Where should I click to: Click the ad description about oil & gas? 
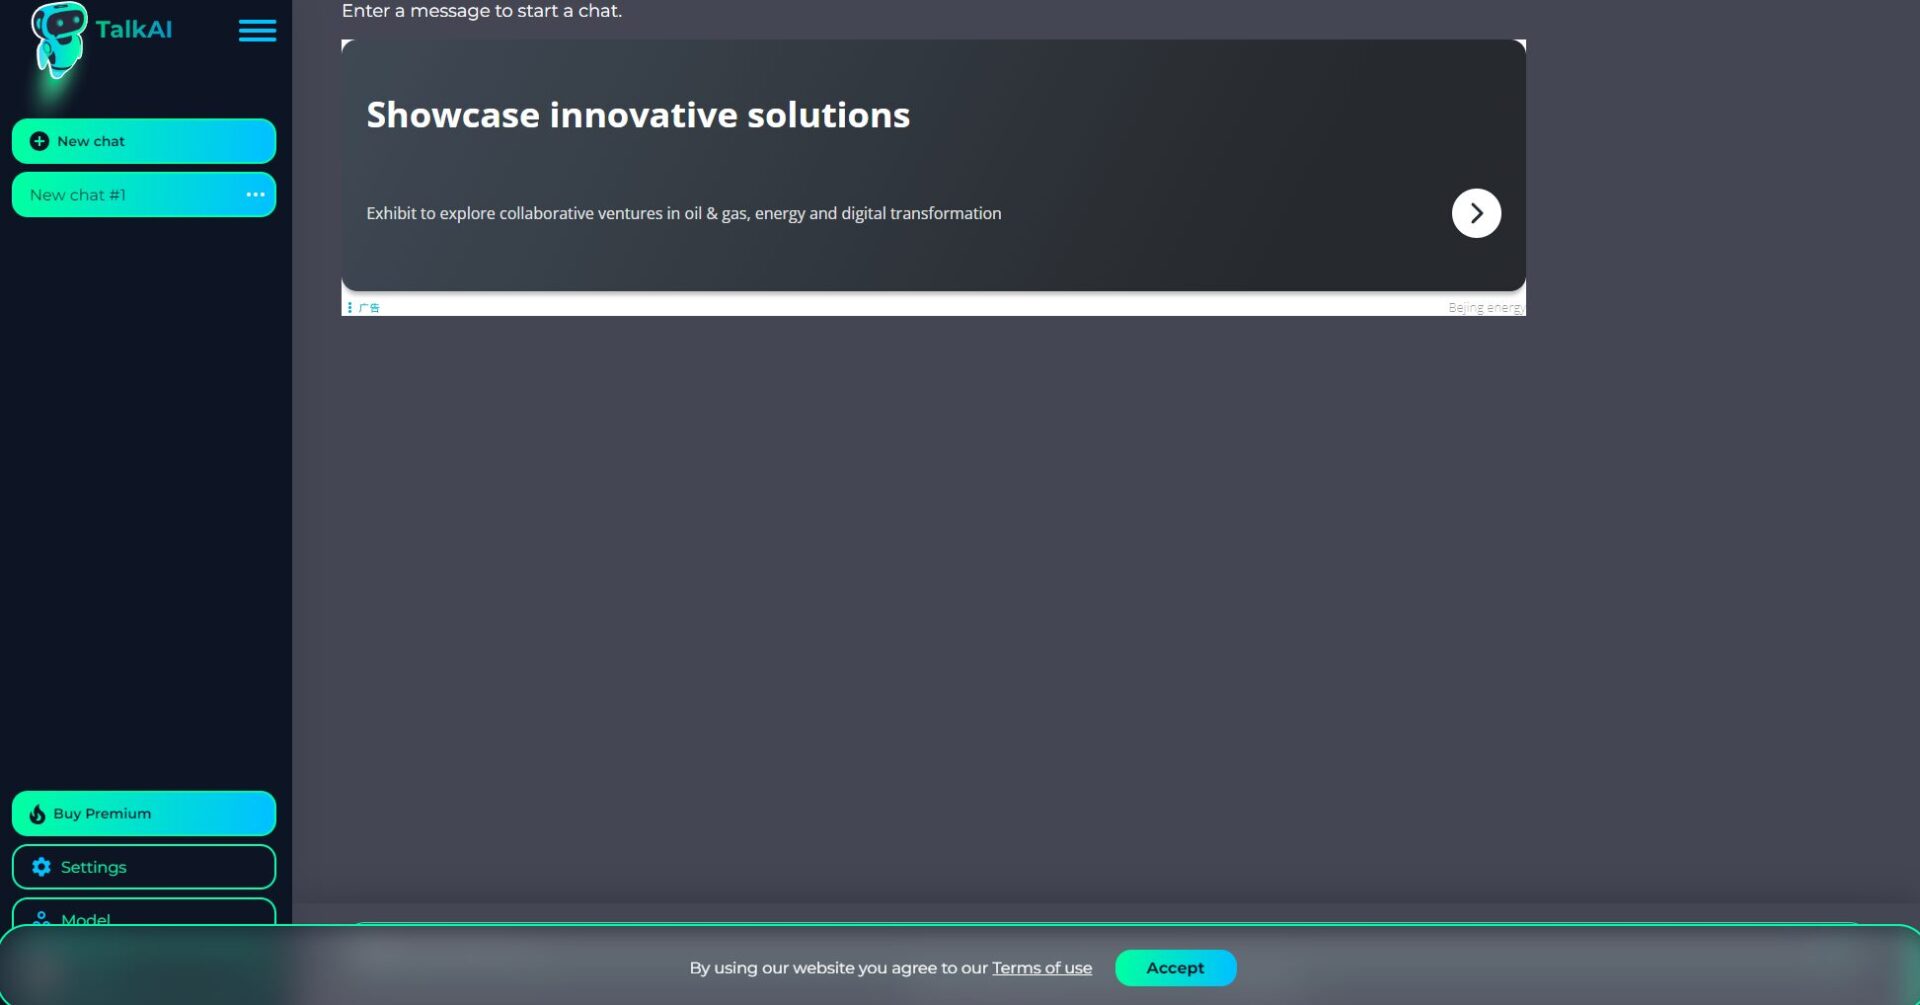tap(683, 213)
